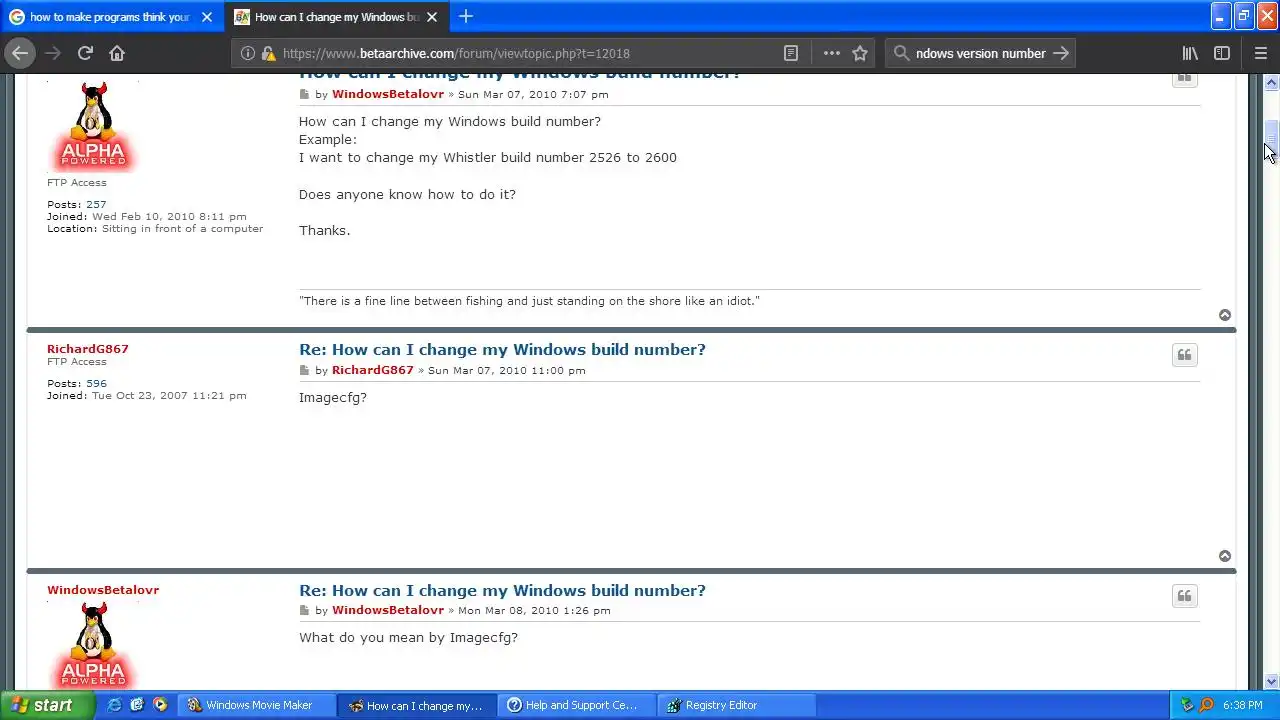Open RichardG867 profile name in left column
This screenshot has height=720, width=1280.
click(x=88, y=349)
